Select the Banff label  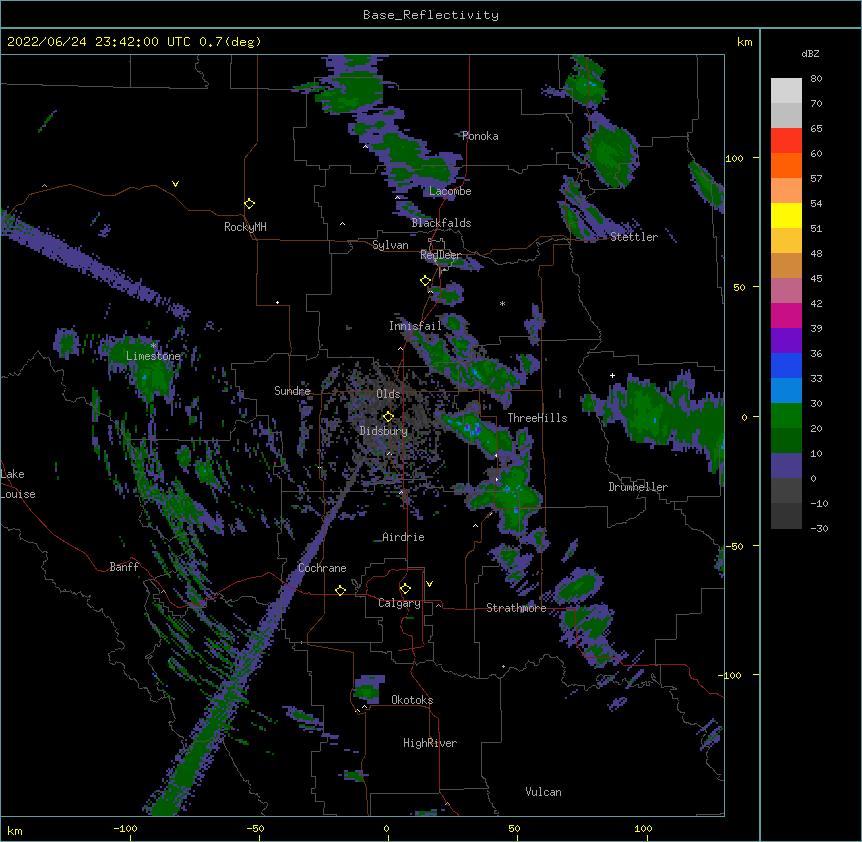coord(124,567)
